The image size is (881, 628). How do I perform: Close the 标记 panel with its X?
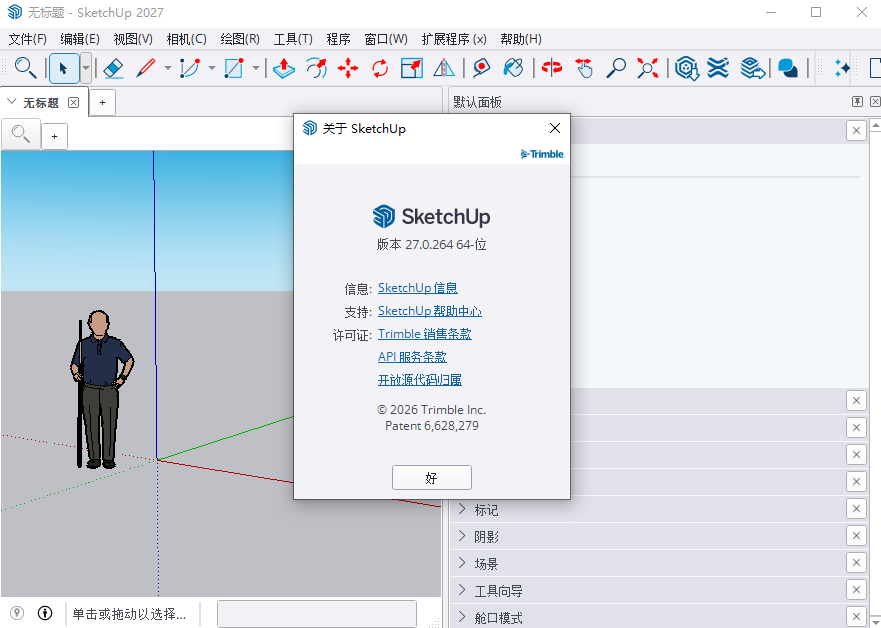856,508
